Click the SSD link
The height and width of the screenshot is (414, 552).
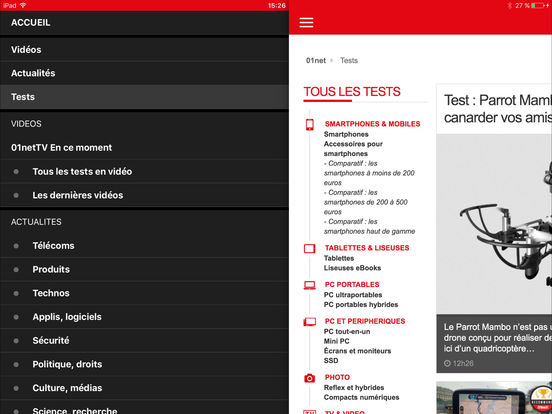tap(331, 360)
